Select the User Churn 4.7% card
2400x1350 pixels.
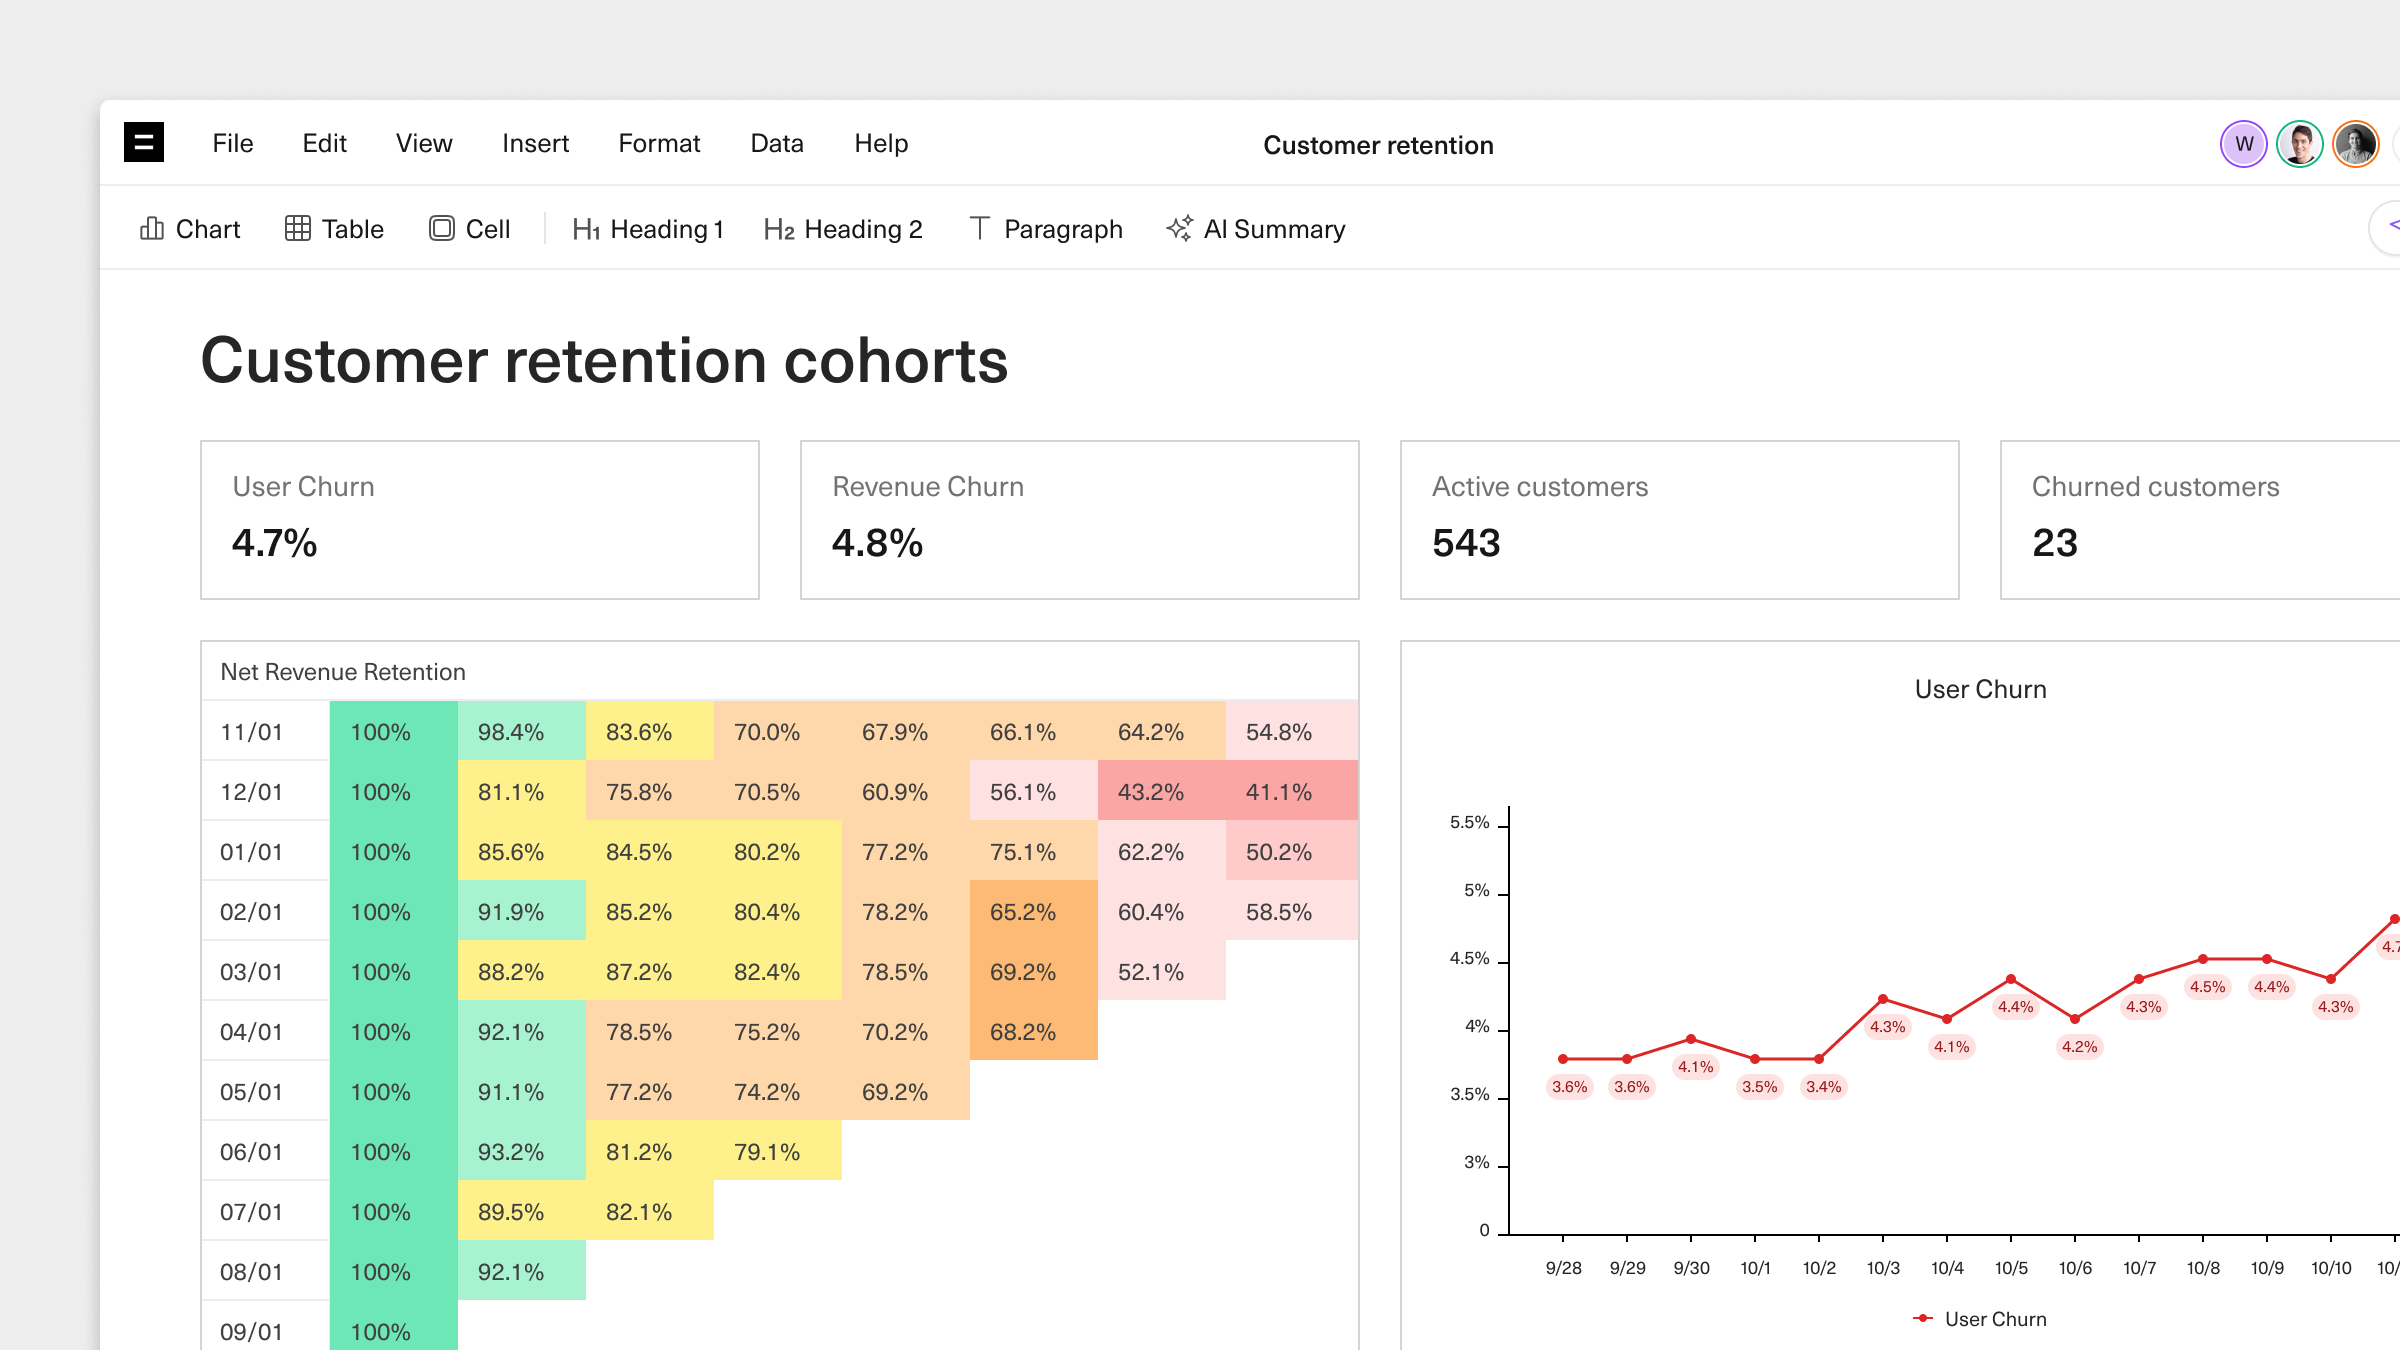[x=480, y=520]
